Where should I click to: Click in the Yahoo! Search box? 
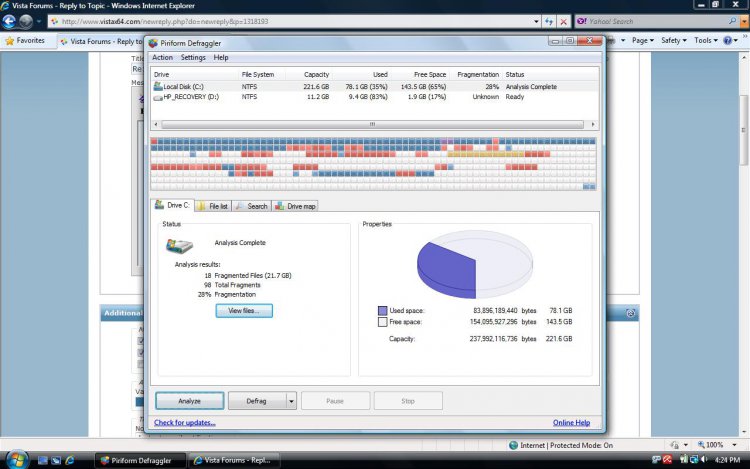coord(653,22)
